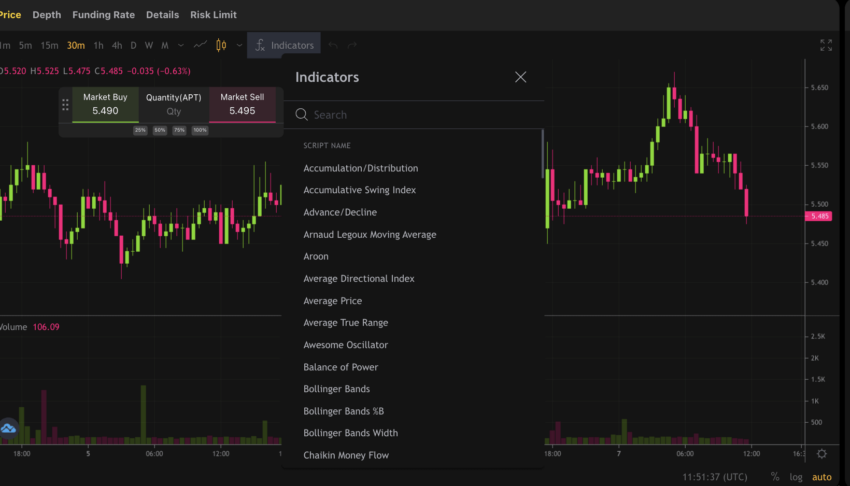Select the line chart type icon

200,45
